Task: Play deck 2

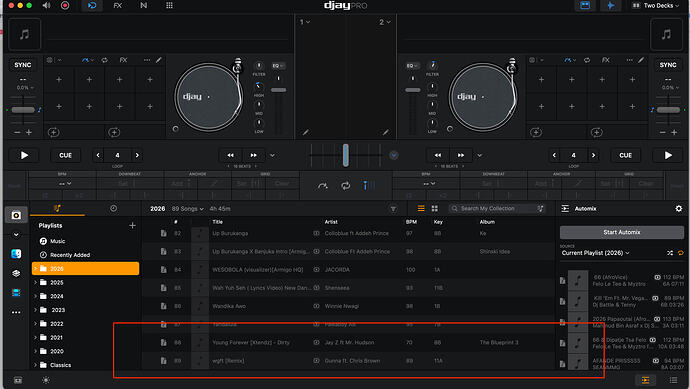Action: (668, 155)
